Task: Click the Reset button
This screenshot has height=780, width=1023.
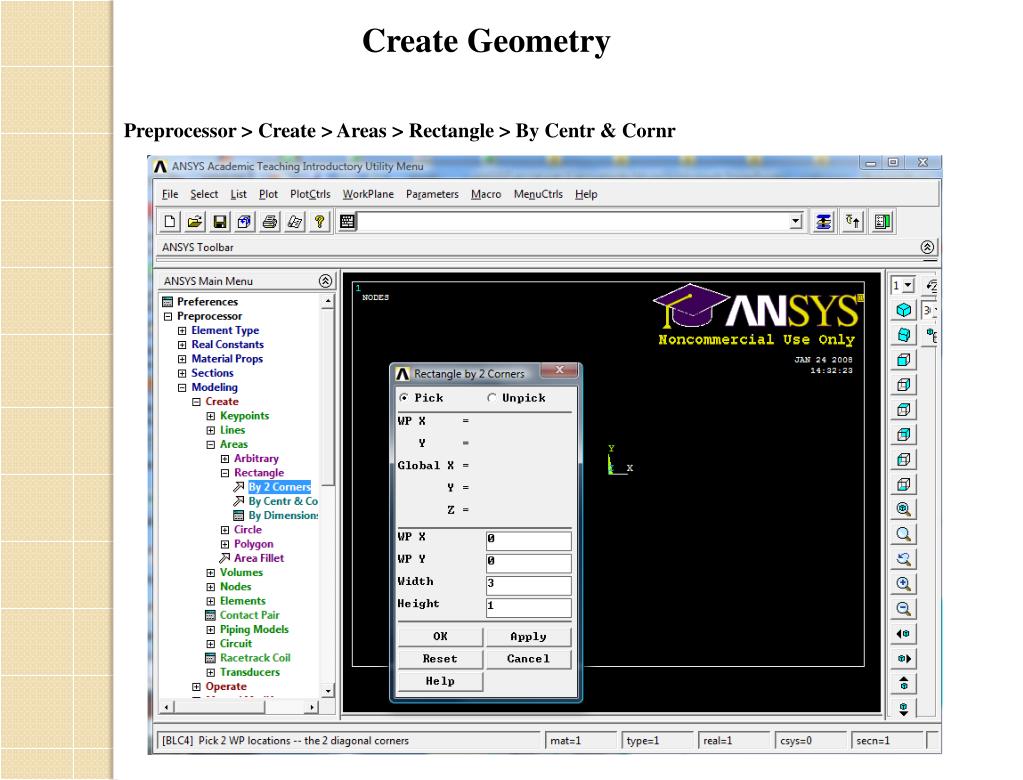Action: point(440,659)
